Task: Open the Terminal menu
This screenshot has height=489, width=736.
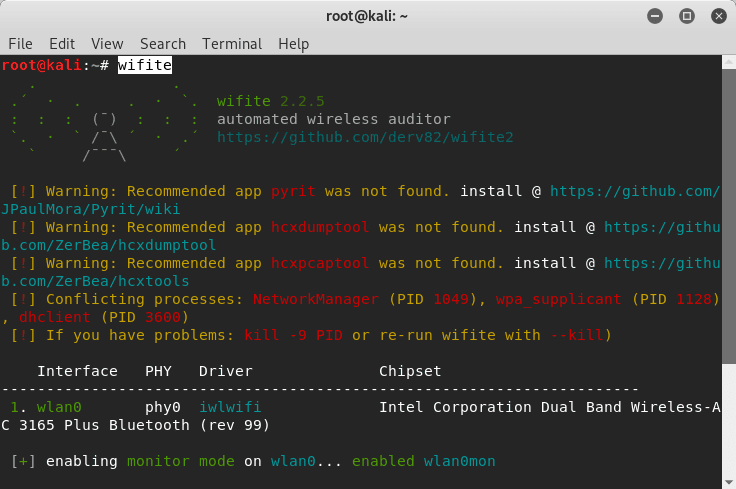Action: click(x=232, y=44)
